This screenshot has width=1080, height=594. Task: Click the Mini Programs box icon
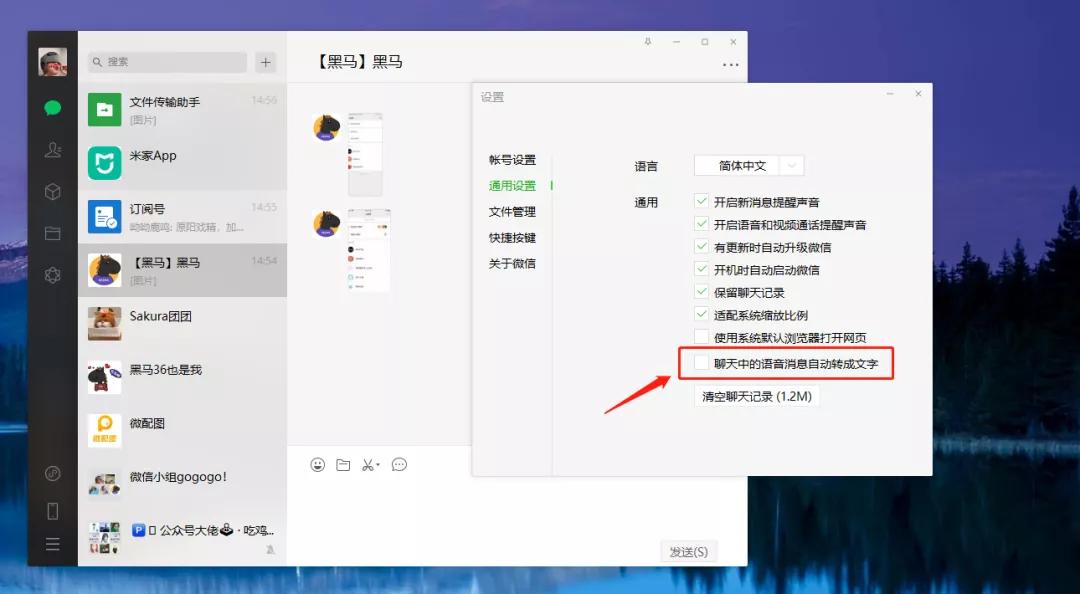tap(51, 191)
